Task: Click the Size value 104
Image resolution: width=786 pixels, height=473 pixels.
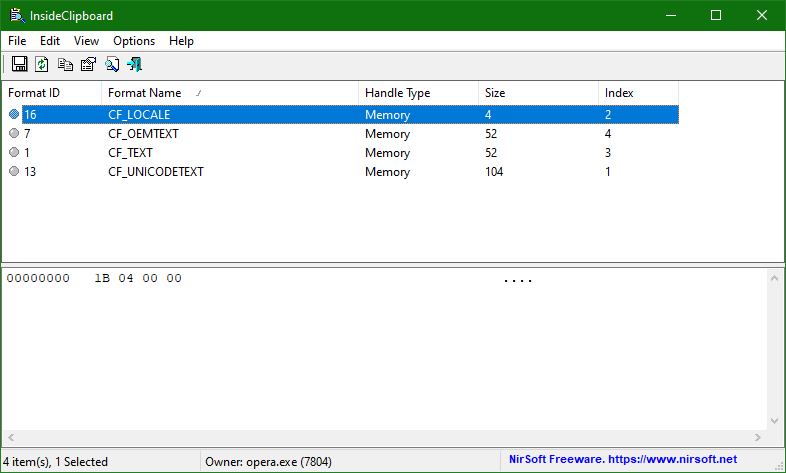Action: click(494, 172)
